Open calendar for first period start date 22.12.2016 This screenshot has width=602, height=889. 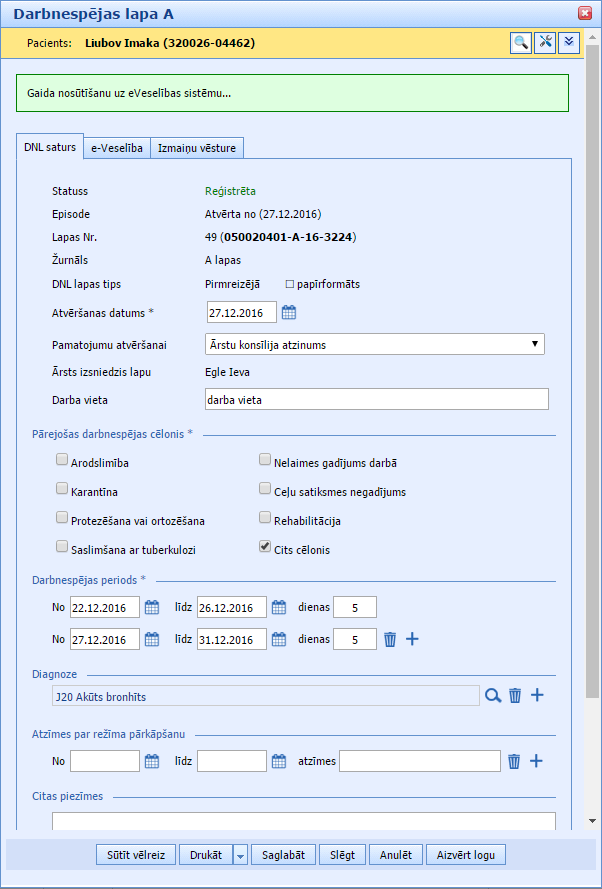point(152,607)
